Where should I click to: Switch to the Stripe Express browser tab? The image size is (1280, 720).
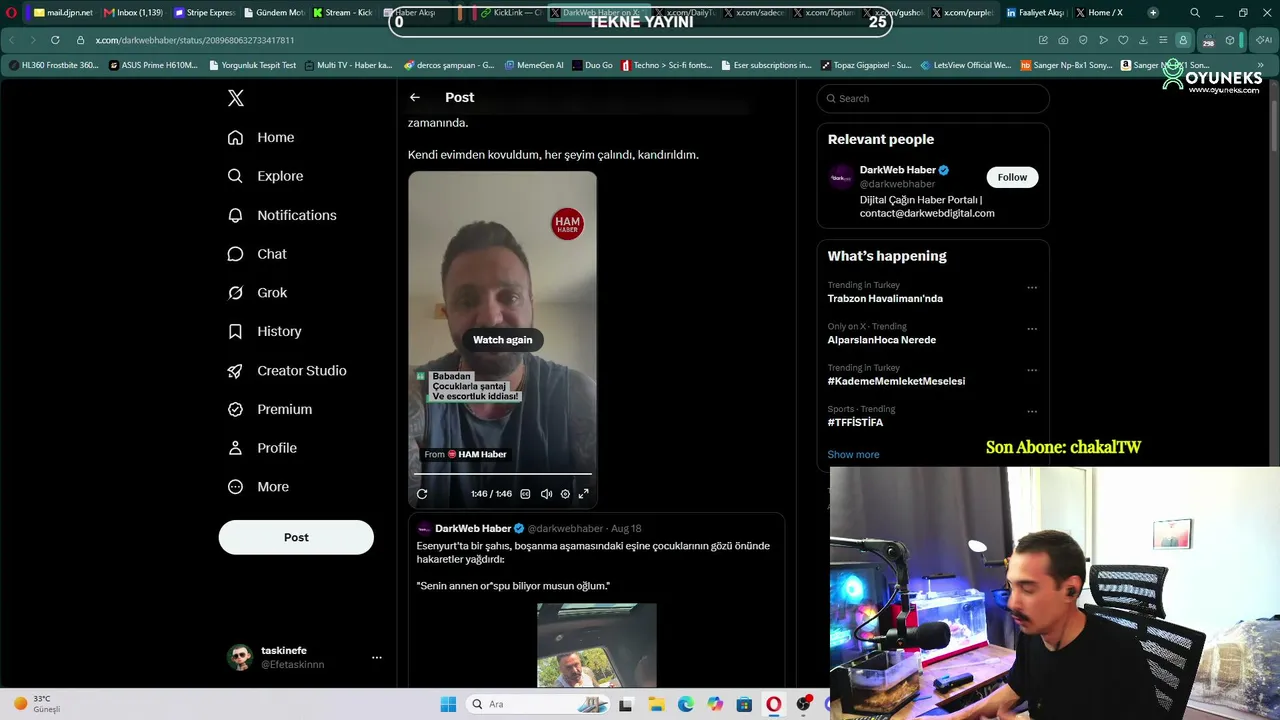203,13
